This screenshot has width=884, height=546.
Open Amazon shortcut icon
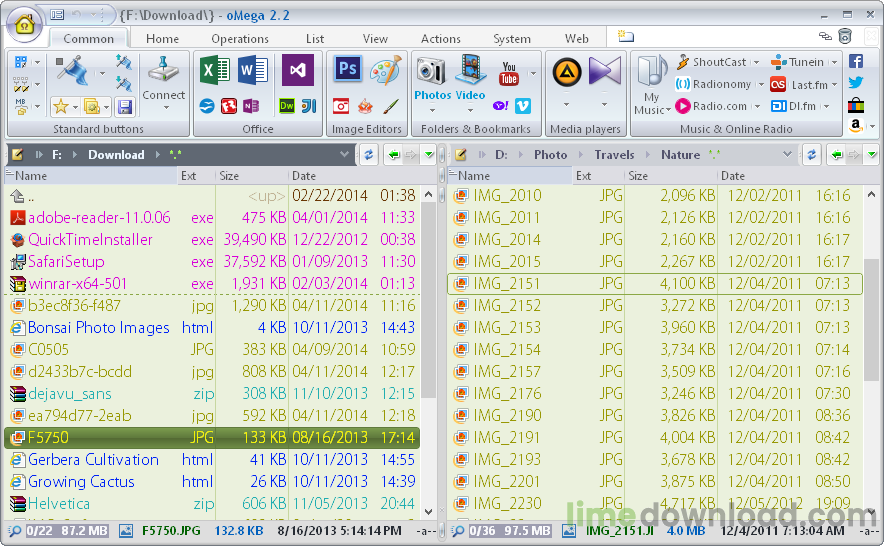(856, 125)
